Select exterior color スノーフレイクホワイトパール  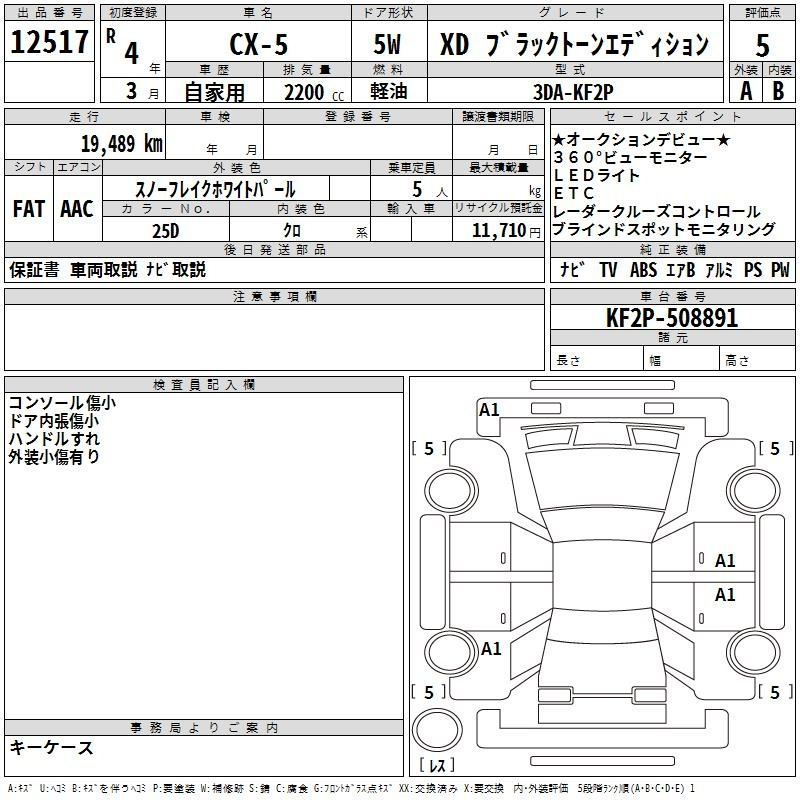coord(215,189)
